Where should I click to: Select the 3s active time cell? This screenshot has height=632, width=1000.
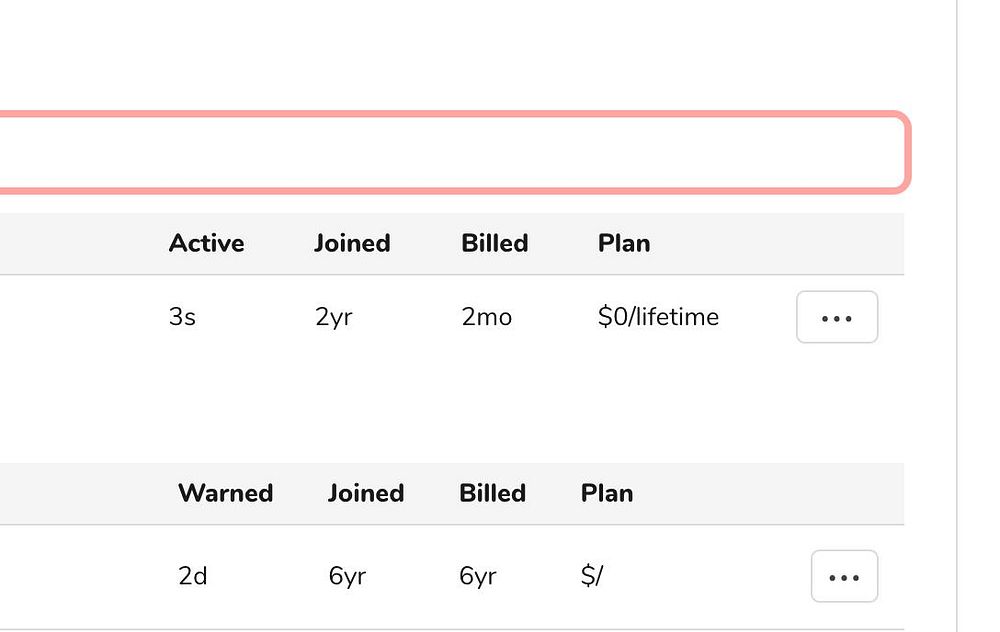coord(182,318)
